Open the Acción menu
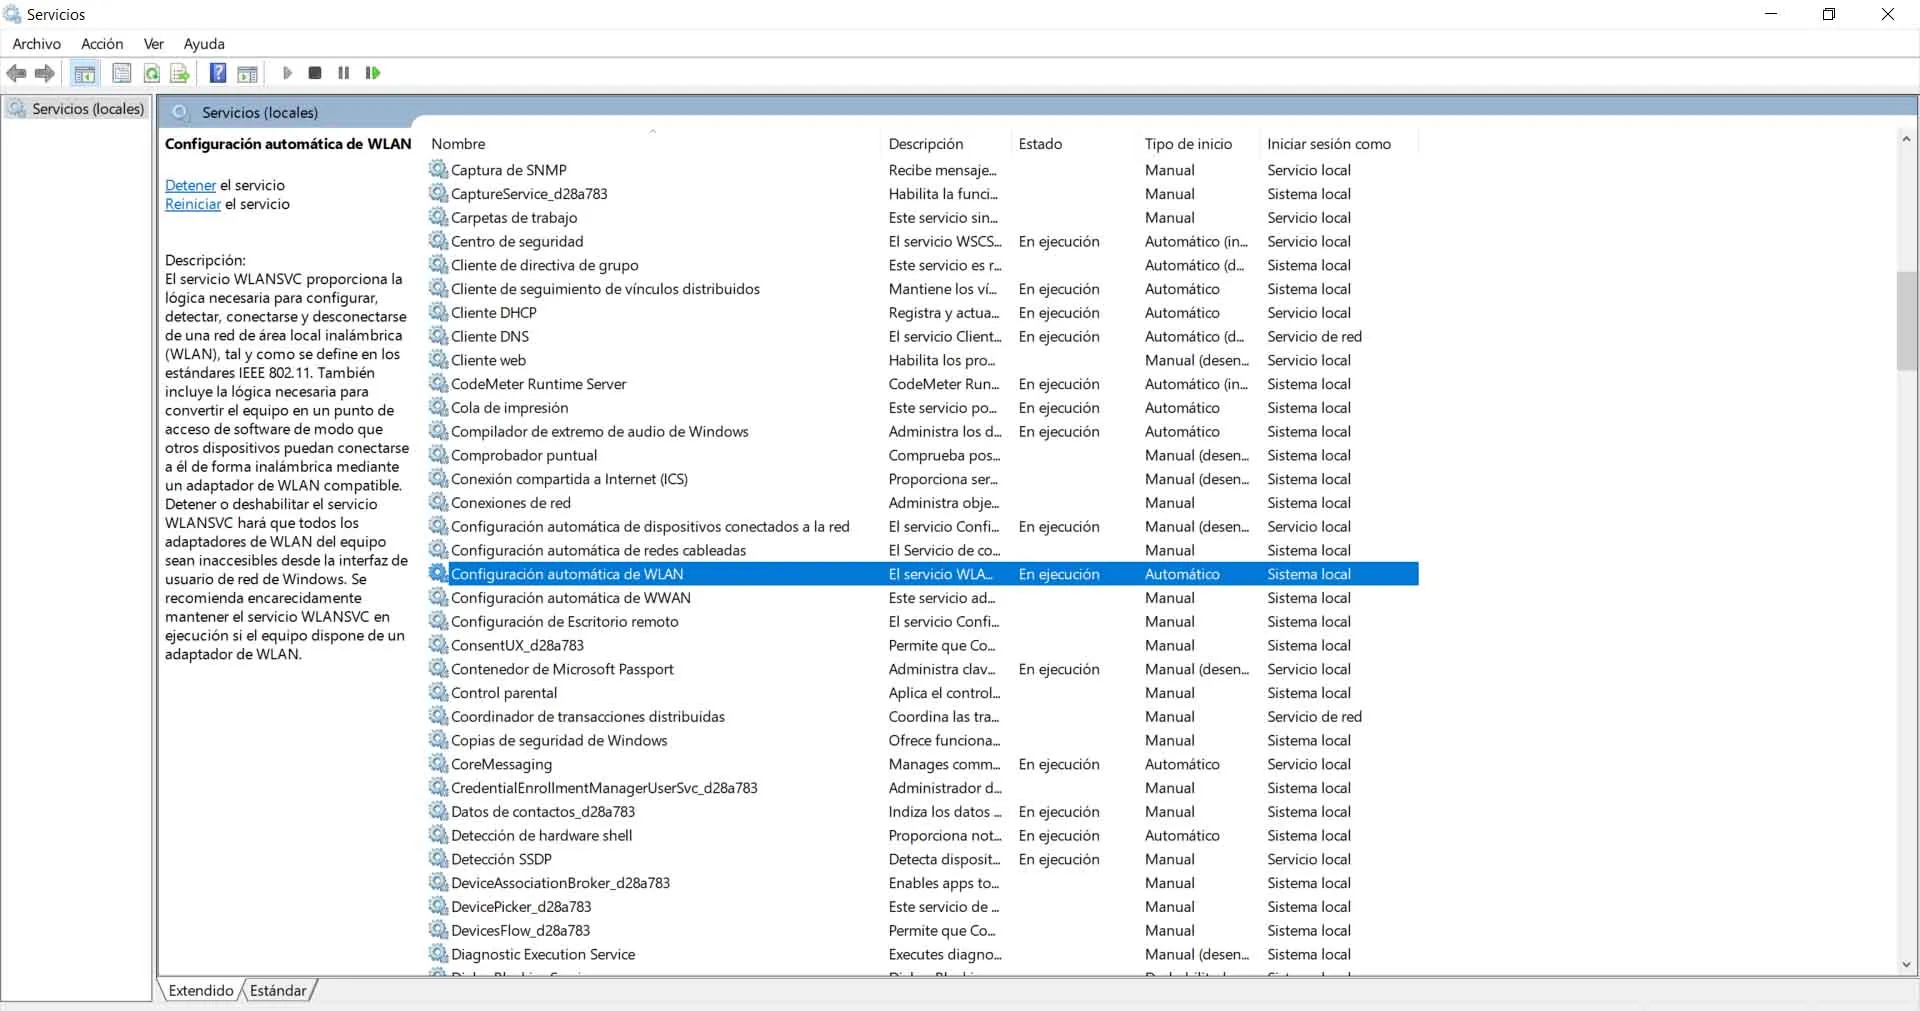The height and width of the screenshot is (1011, 1920). point(102,44)
